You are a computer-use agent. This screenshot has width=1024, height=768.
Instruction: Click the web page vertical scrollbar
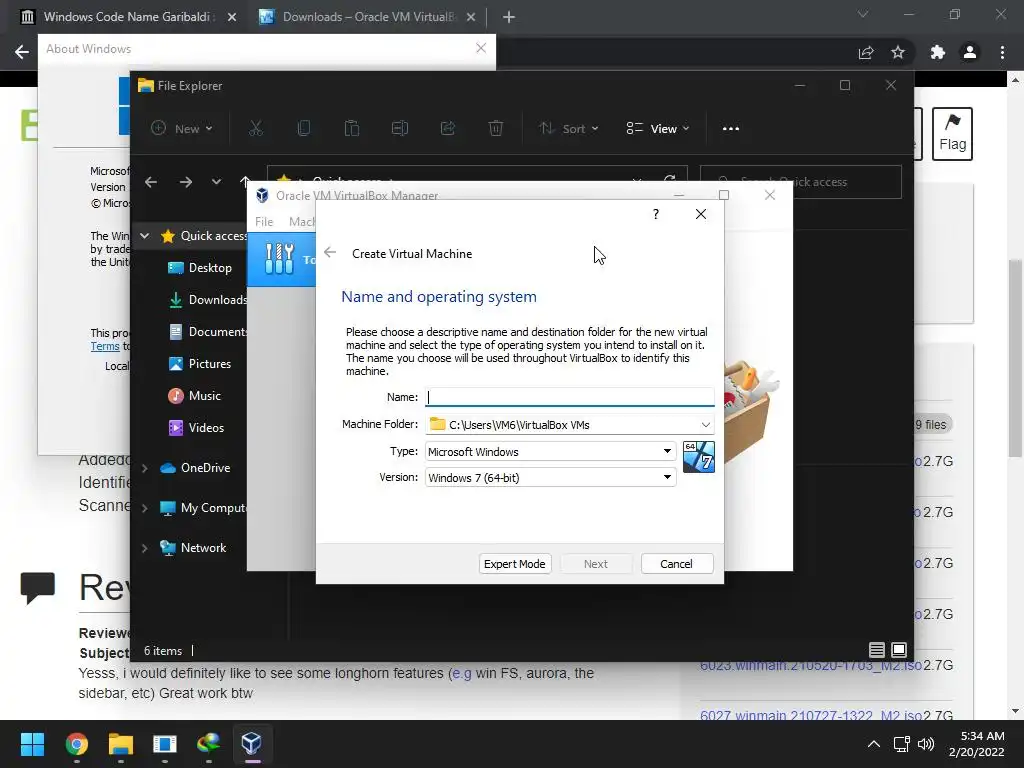pyautogui.click(x=1015, y=359)
